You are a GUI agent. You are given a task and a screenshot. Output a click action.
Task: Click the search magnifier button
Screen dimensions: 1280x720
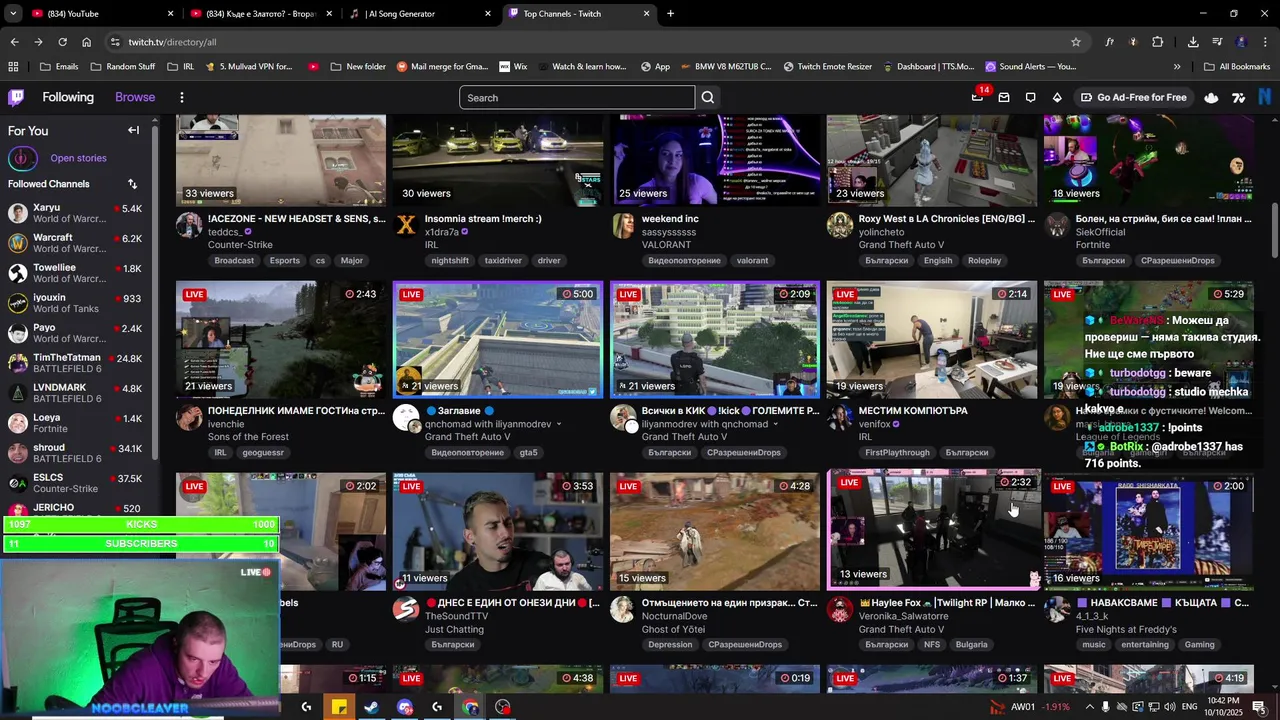click(708, 97)
